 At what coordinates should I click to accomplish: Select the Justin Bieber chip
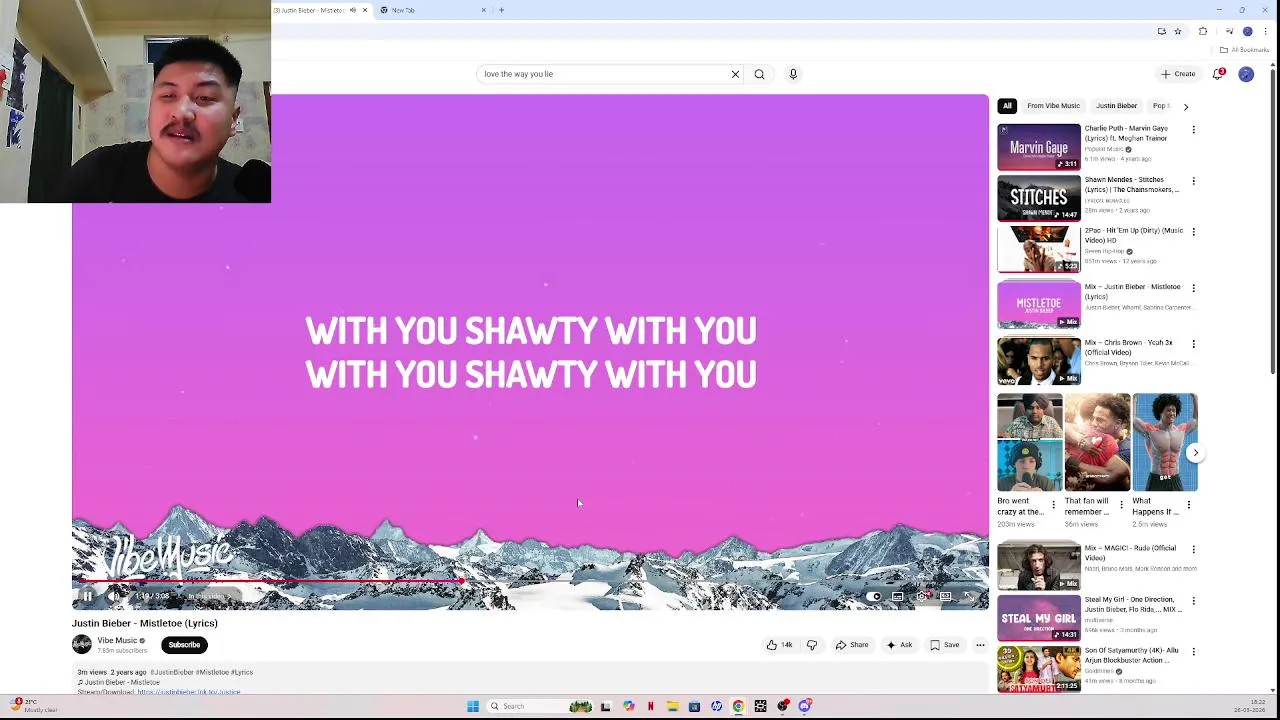coord(1116,106)
